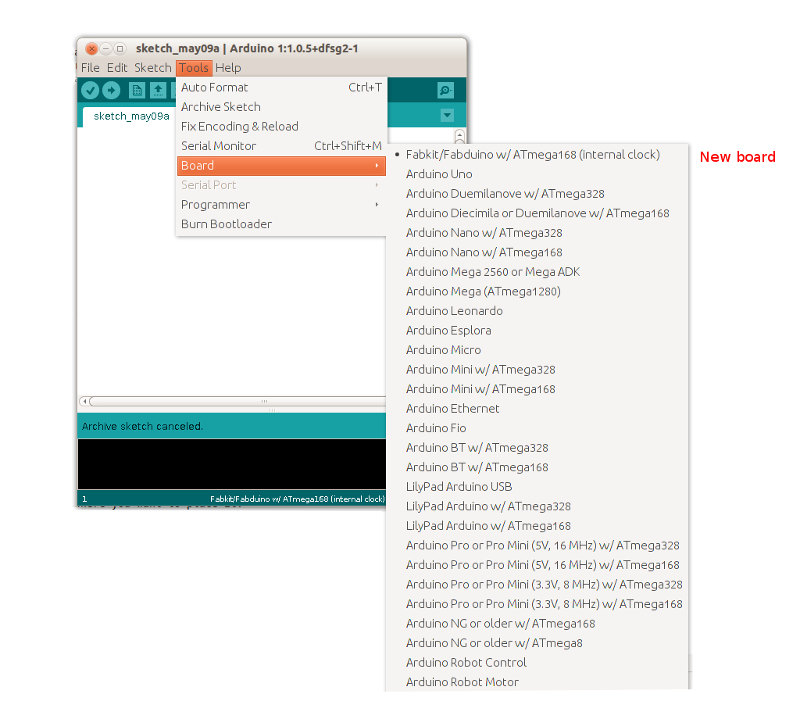Select Pro Mini 5V 16 MHz ATmega168

(537, 565)
